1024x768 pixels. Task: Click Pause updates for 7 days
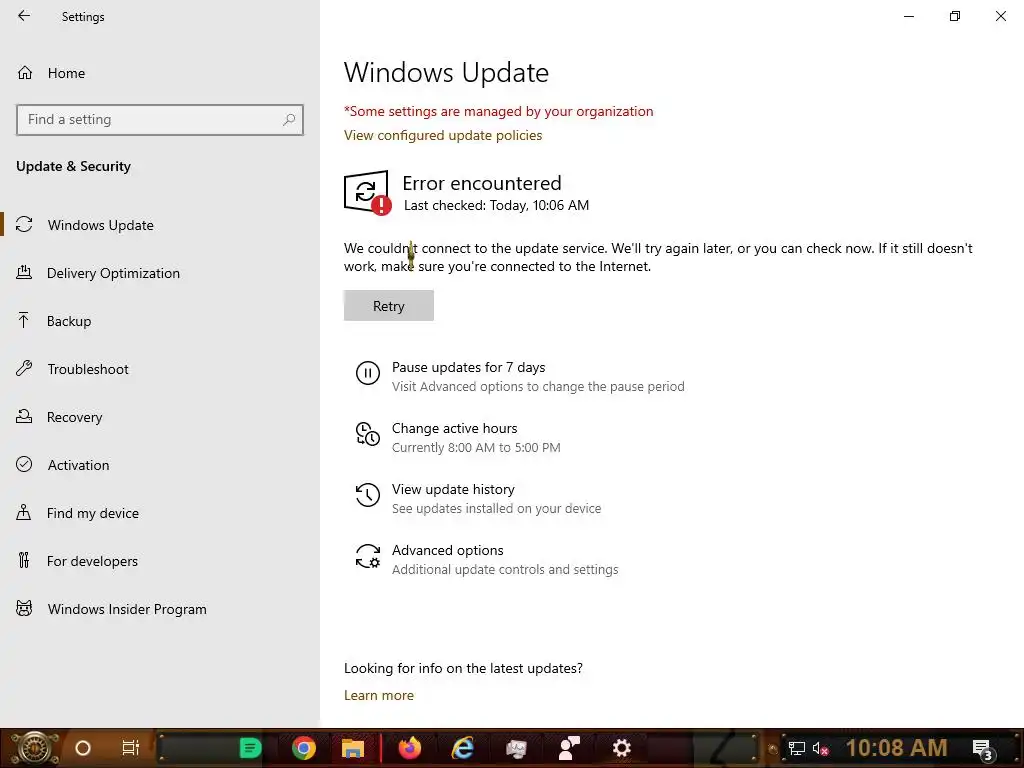(x=468, y=367)
